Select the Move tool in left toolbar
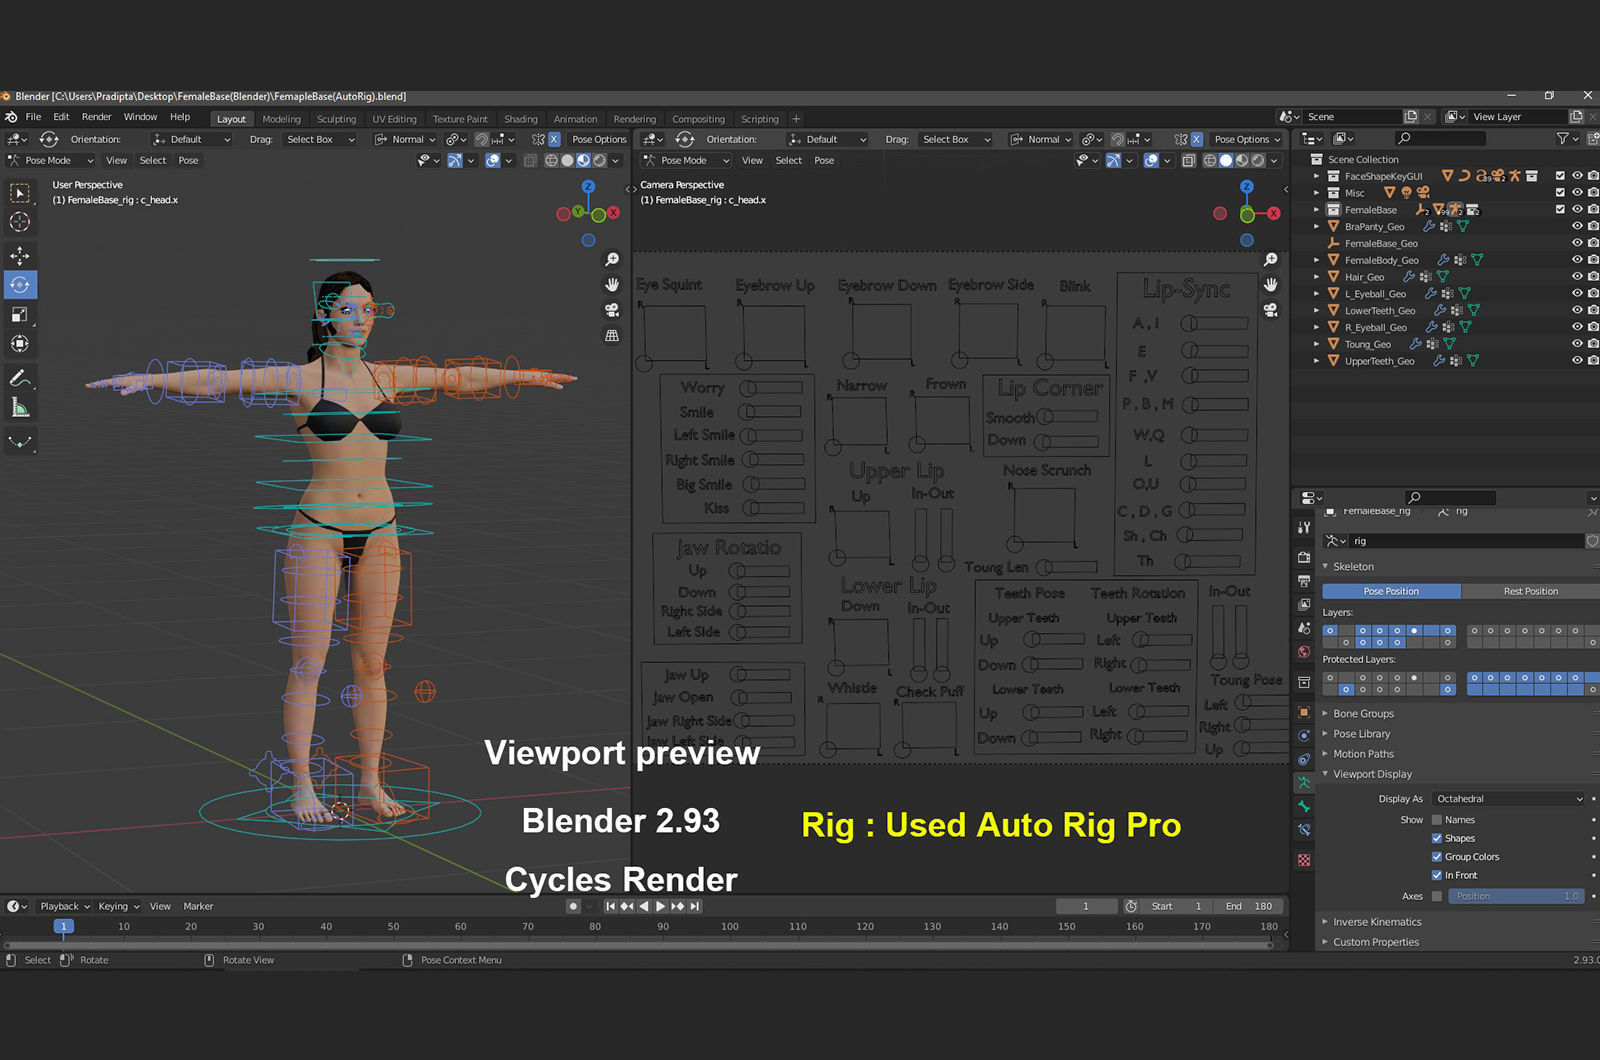Viewport: 1600px width, 1060px height. pos(20,256)
